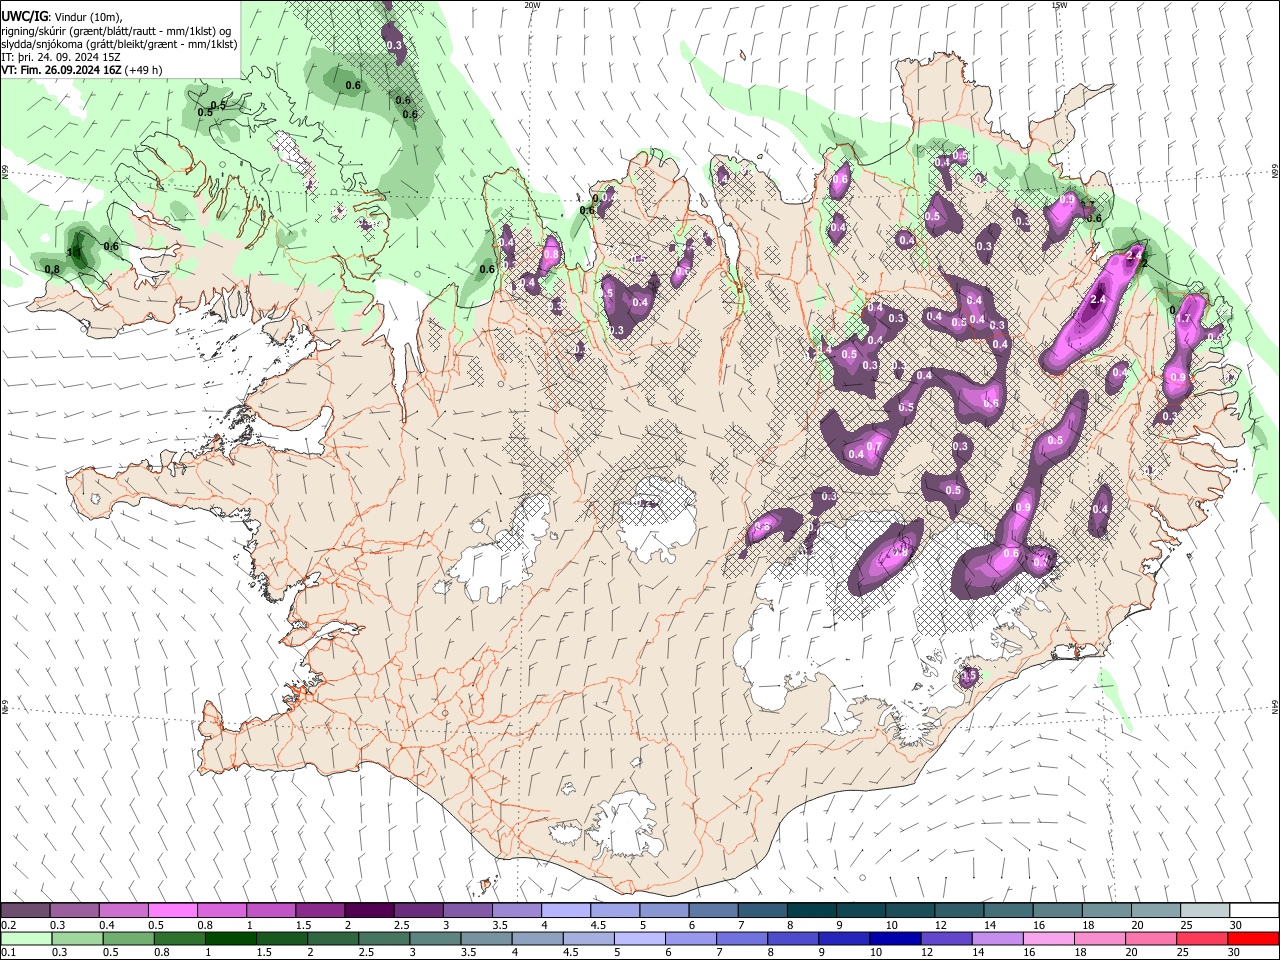Screen dimensions: 1280x960
Task: Select the lower-row swatch labeled 4
Action: (537, 938)
